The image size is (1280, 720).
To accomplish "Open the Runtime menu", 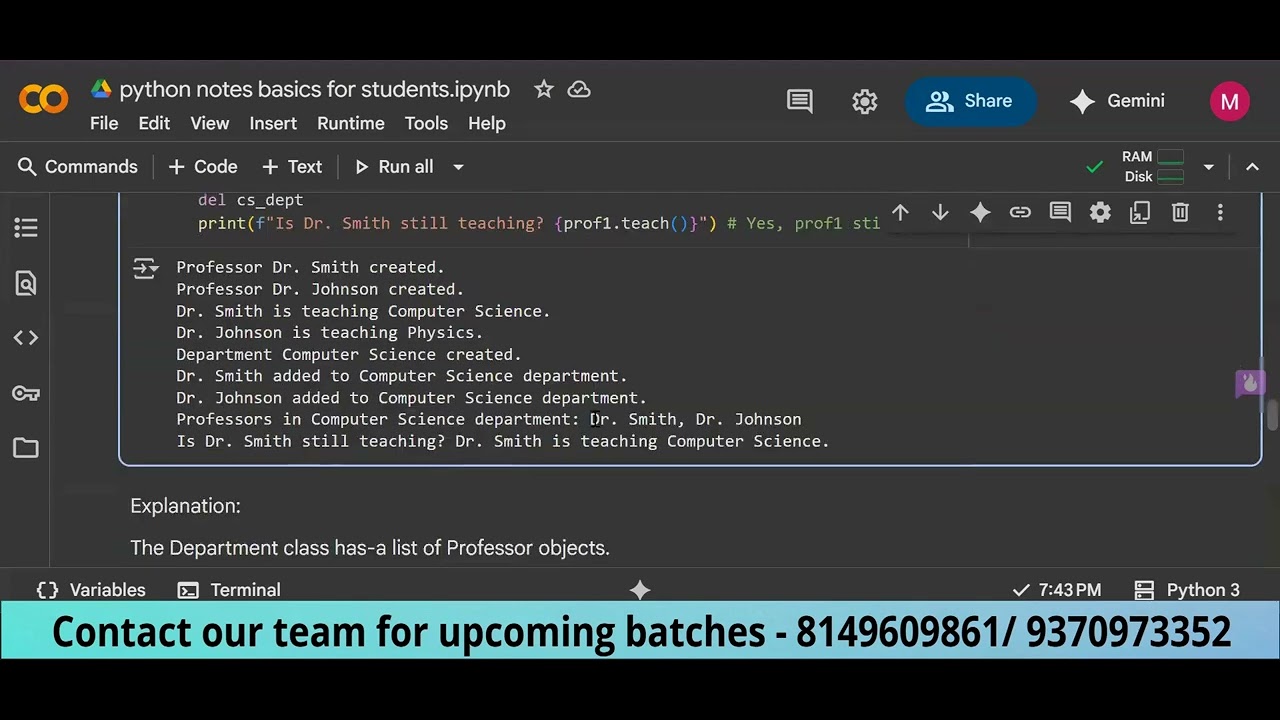I will click(x=351, y=123).
